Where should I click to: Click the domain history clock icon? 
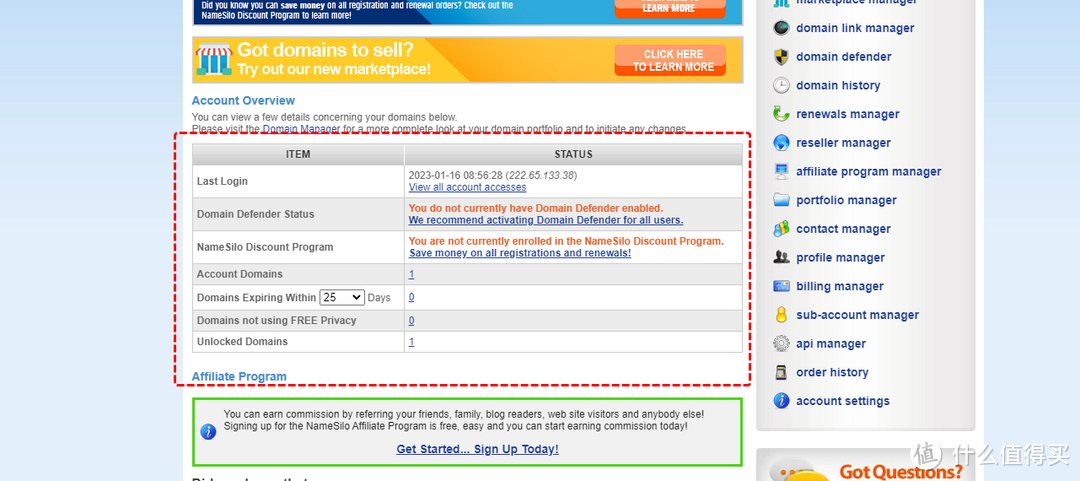[781, 86]
